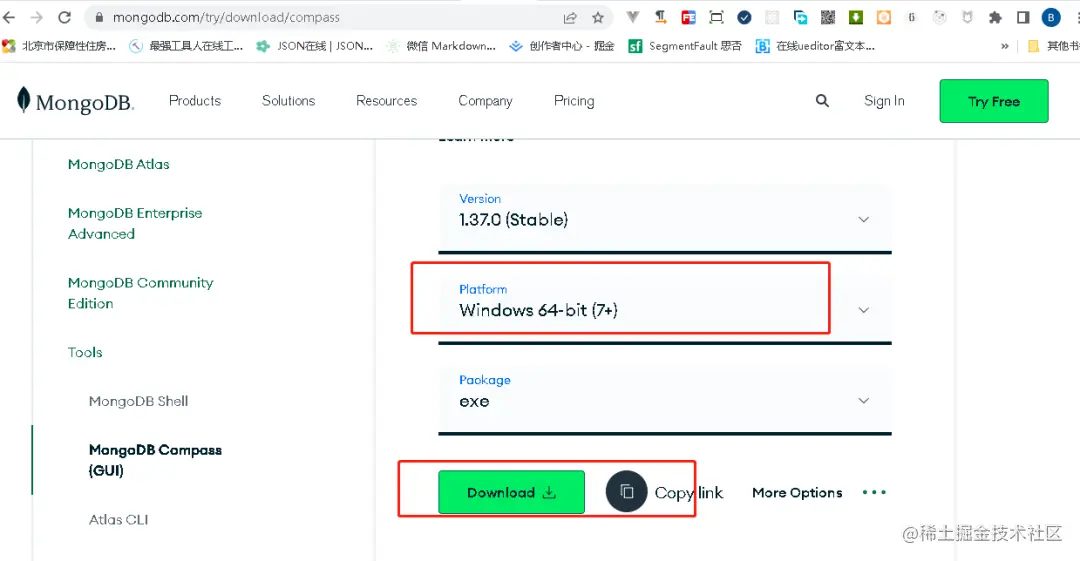Reload the page with refresh icon
The height and width of the screenshot is (561, 1080).
(65, 17)
